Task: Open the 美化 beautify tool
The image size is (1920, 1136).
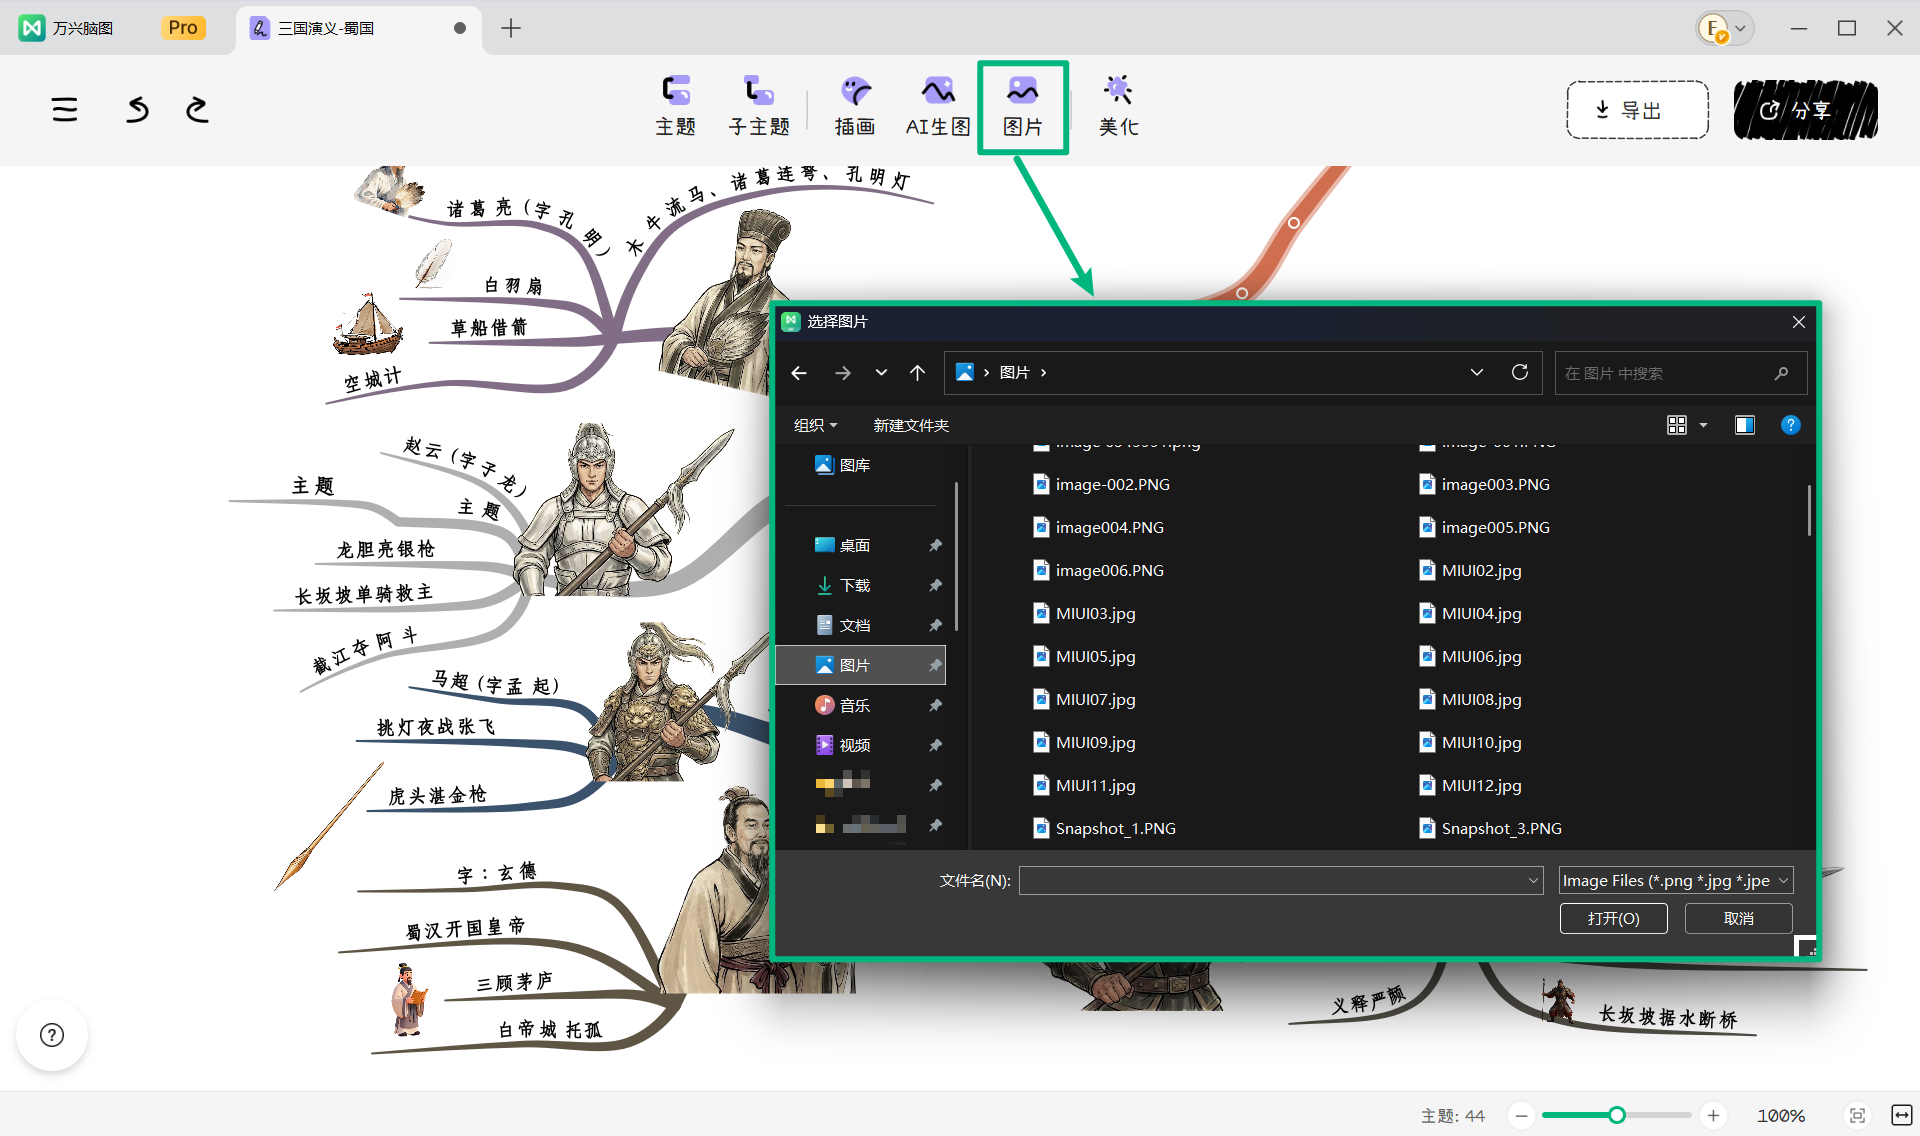Action: point(1118,106)
